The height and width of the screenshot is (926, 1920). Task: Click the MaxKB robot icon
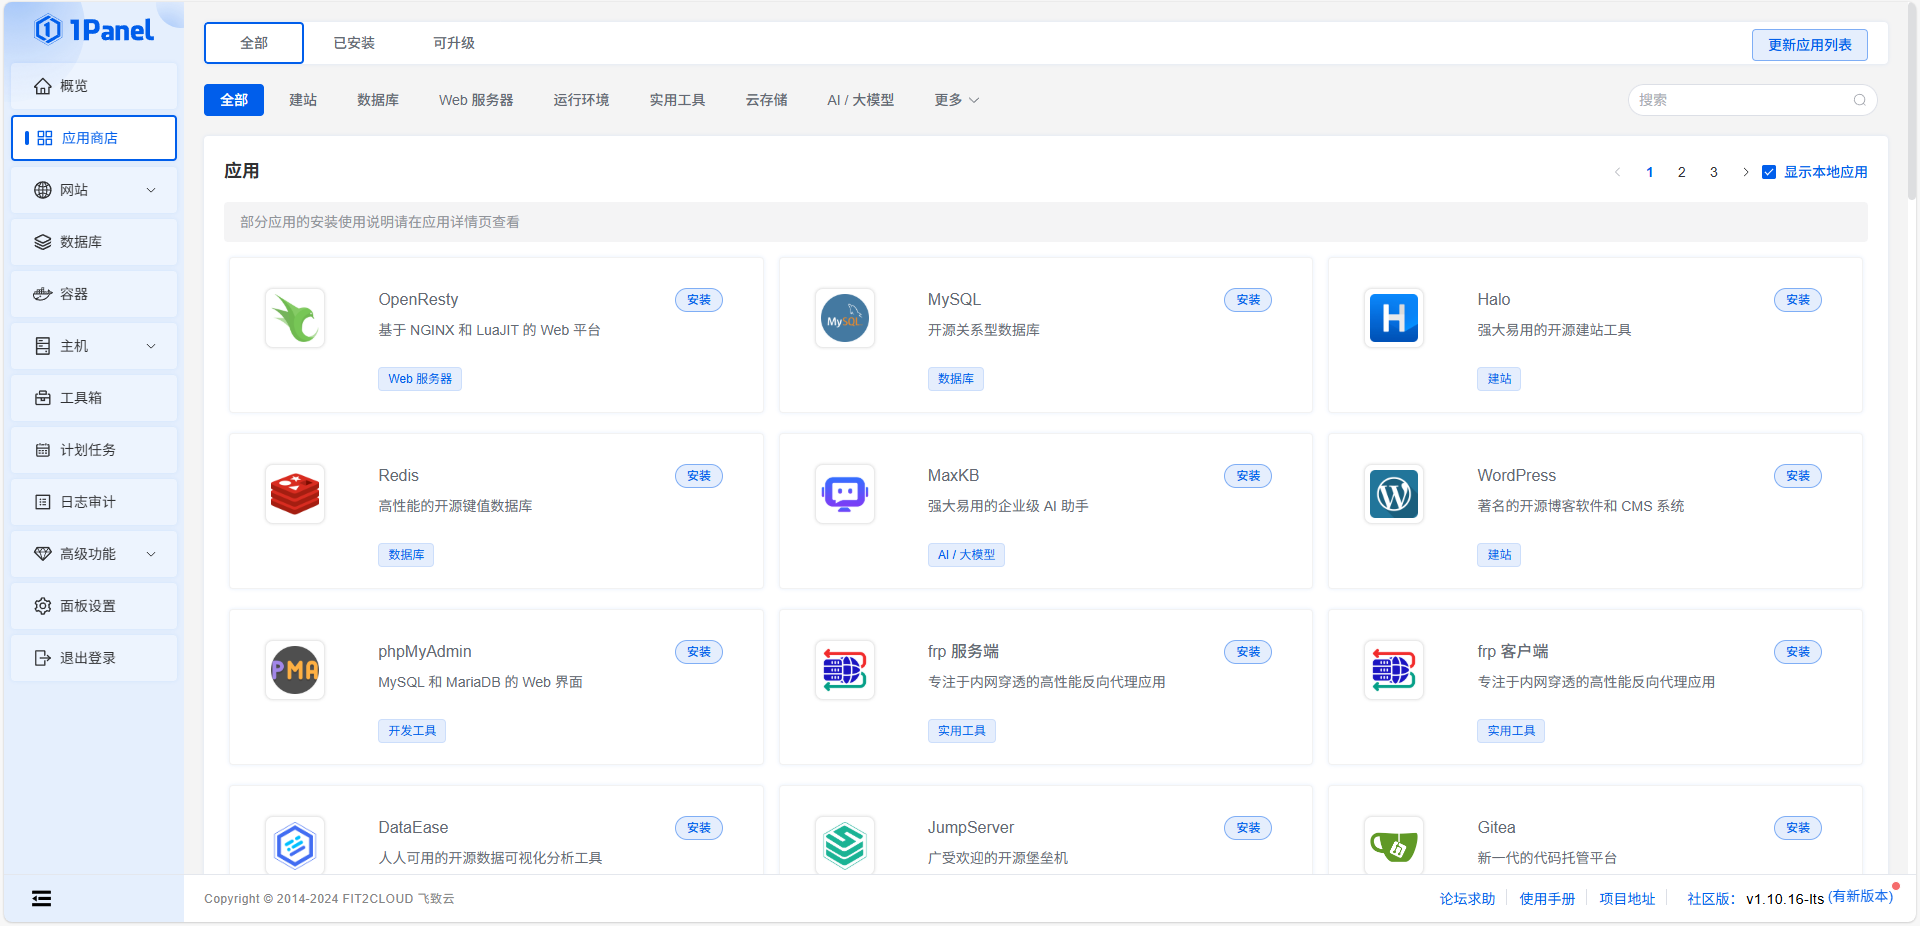tap(845, 494)
